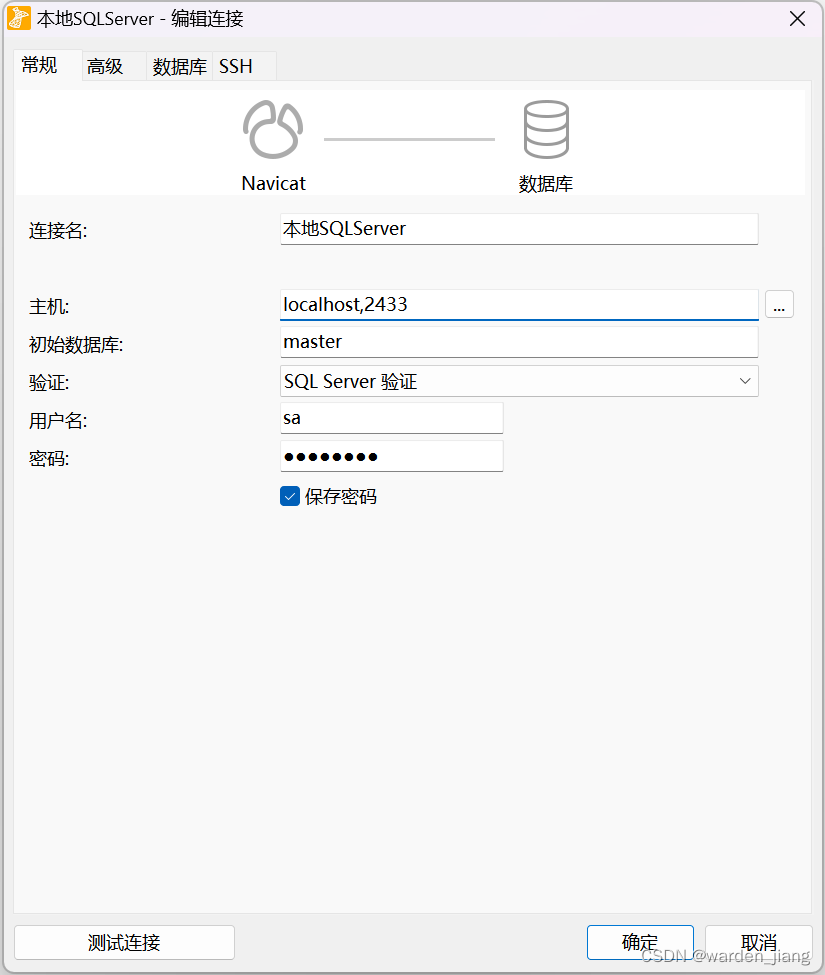Viewport: 825px width, 975px height.
Task: Click the Navicat app icon in title bar
Action: pos(17,18)
